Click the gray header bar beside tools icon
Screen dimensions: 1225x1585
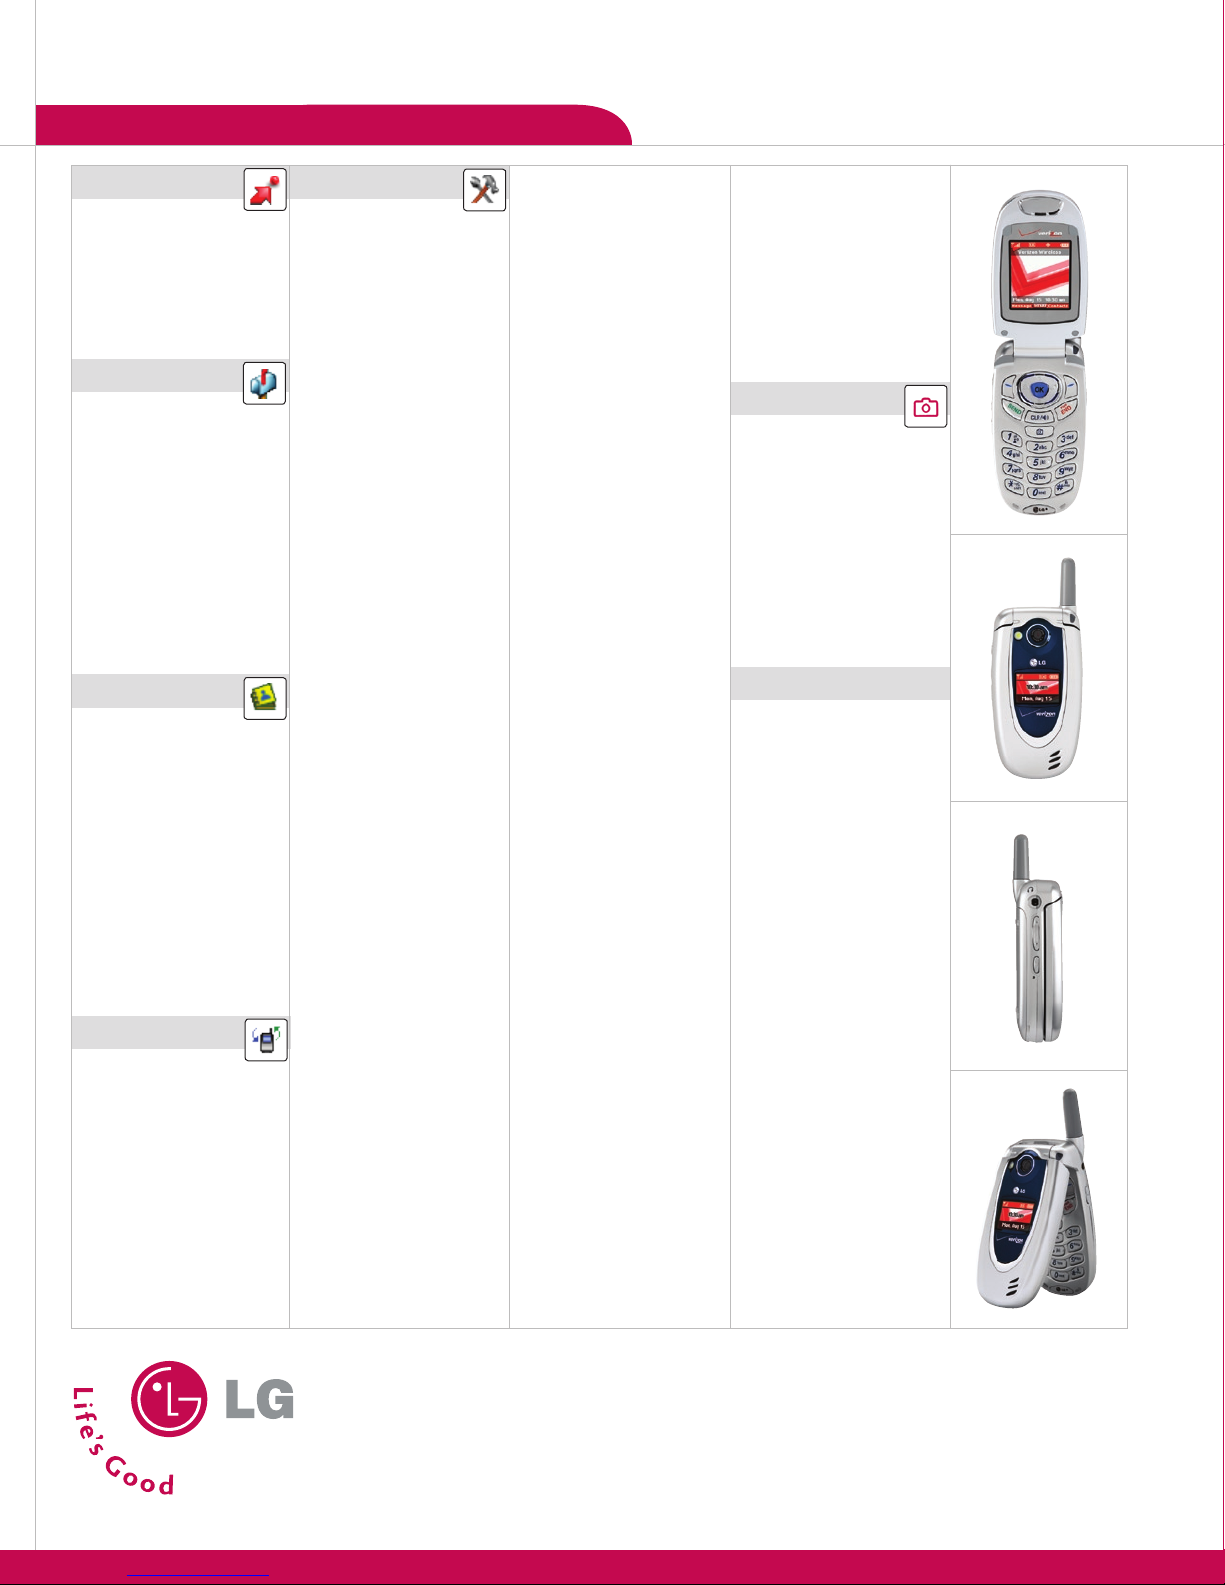pos(377,182)
